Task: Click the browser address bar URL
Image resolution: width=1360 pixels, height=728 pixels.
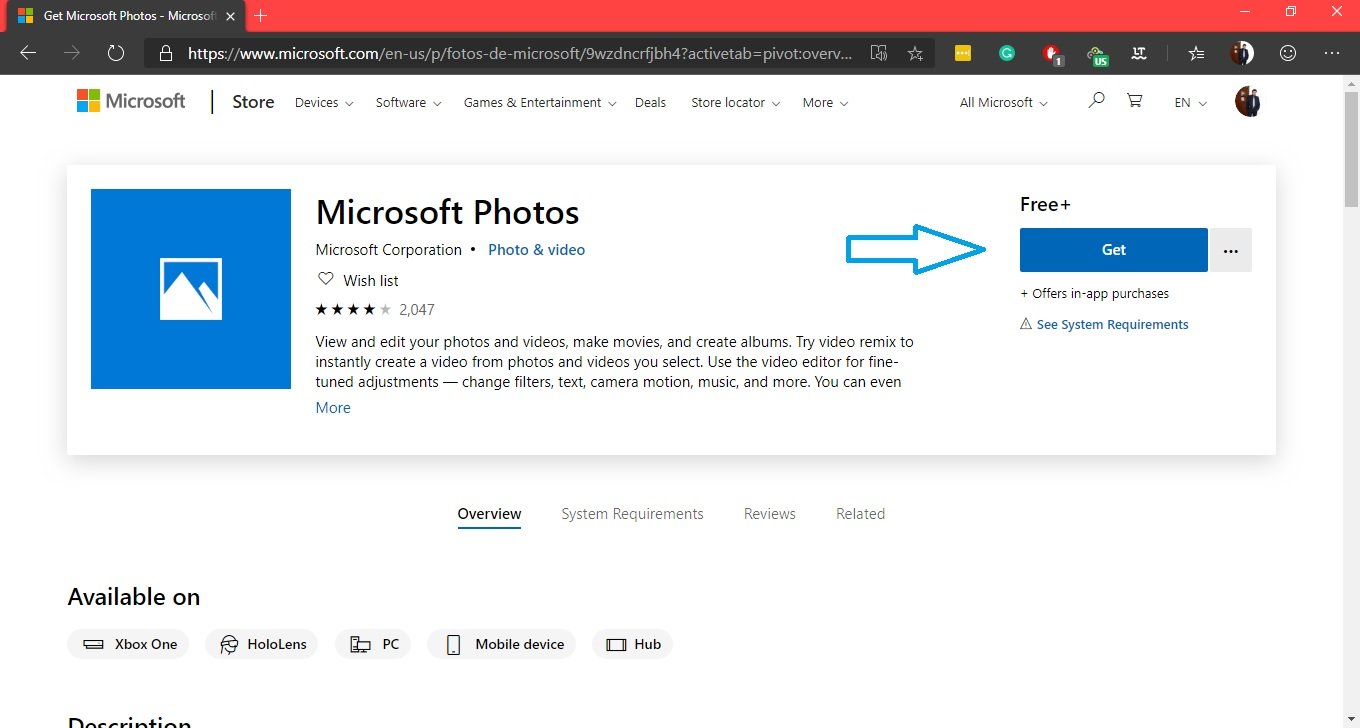Action: (521, 54)
